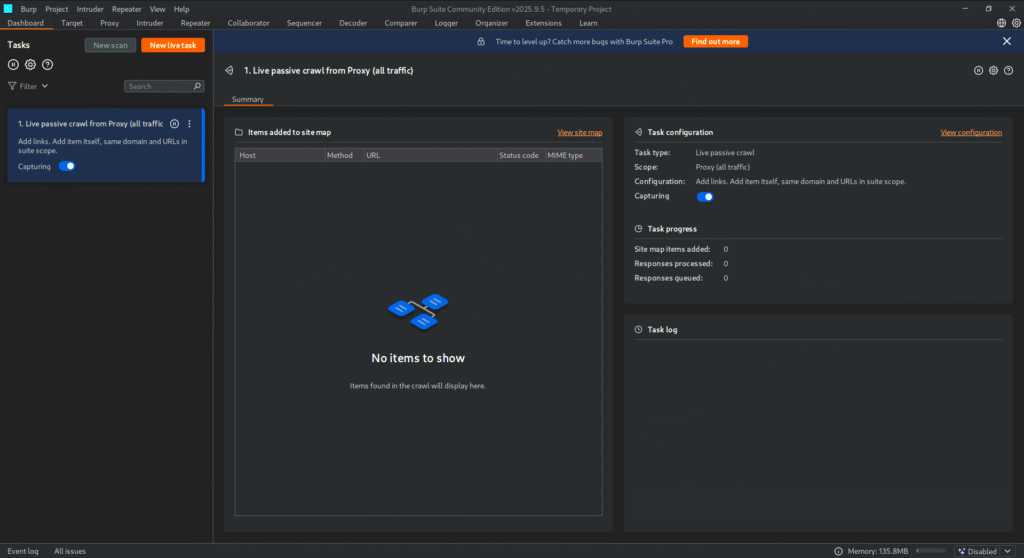The image size is (1024, 558).
Task: Switch to the Organizer tab
Action: point(492,23)
